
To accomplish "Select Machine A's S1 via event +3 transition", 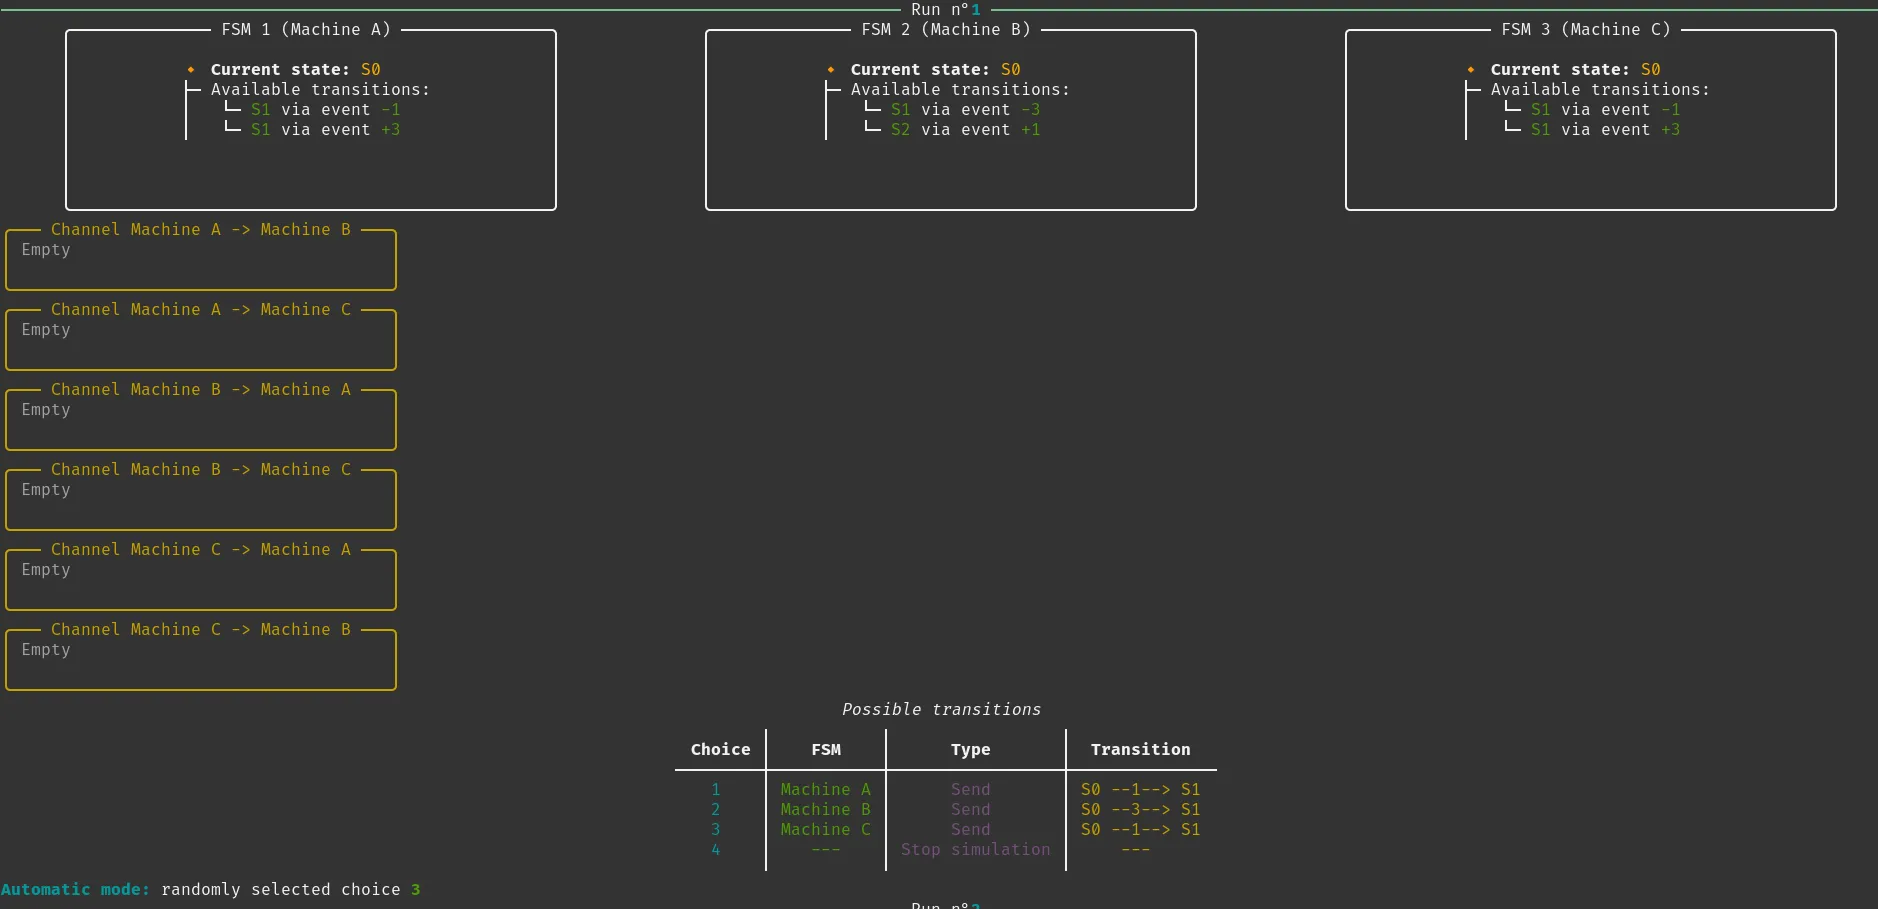I will [x=325, y=130].
